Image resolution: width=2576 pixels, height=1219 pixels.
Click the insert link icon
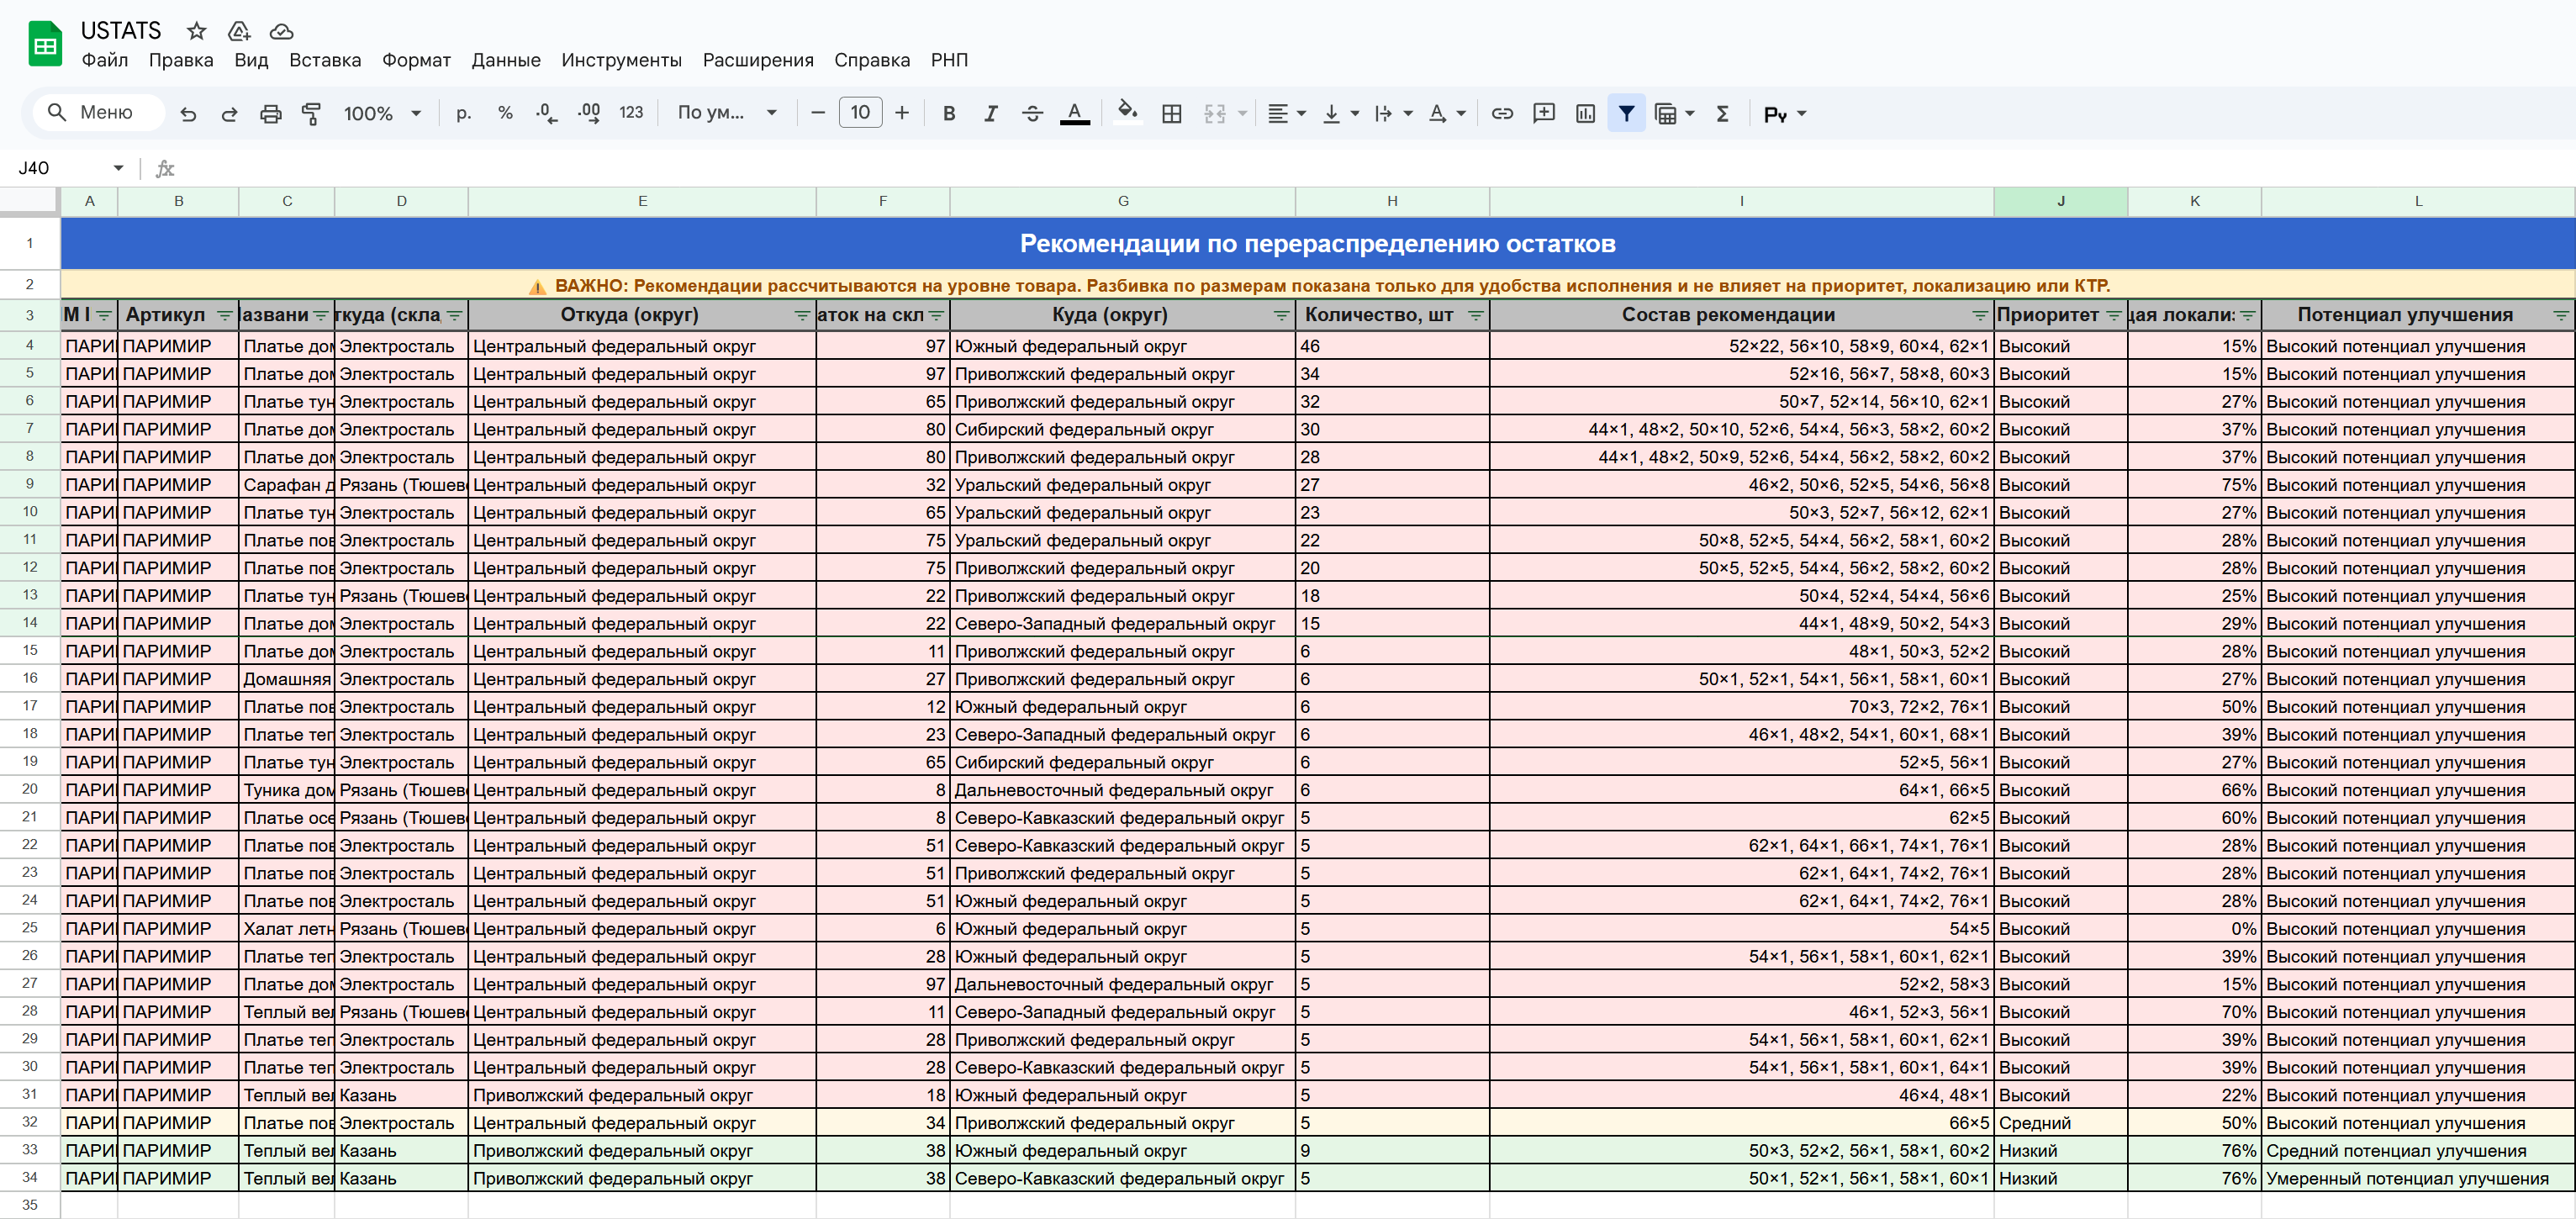[1501, 114]
